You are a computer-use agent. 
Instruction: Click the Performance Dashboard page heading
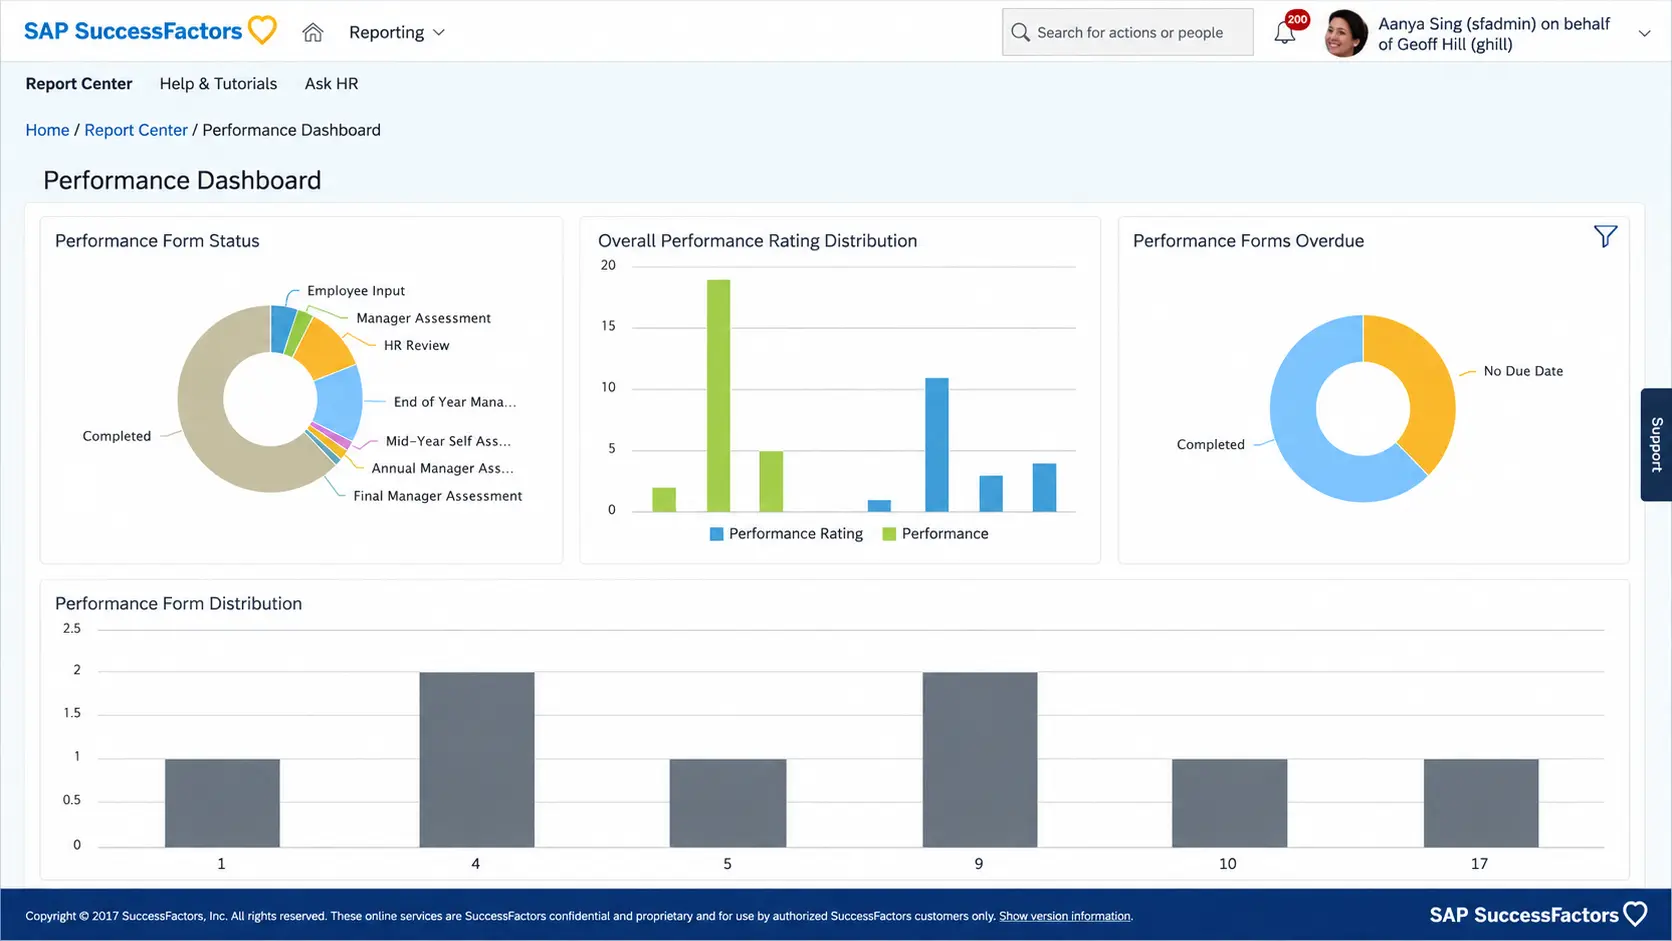coord(182,180)
